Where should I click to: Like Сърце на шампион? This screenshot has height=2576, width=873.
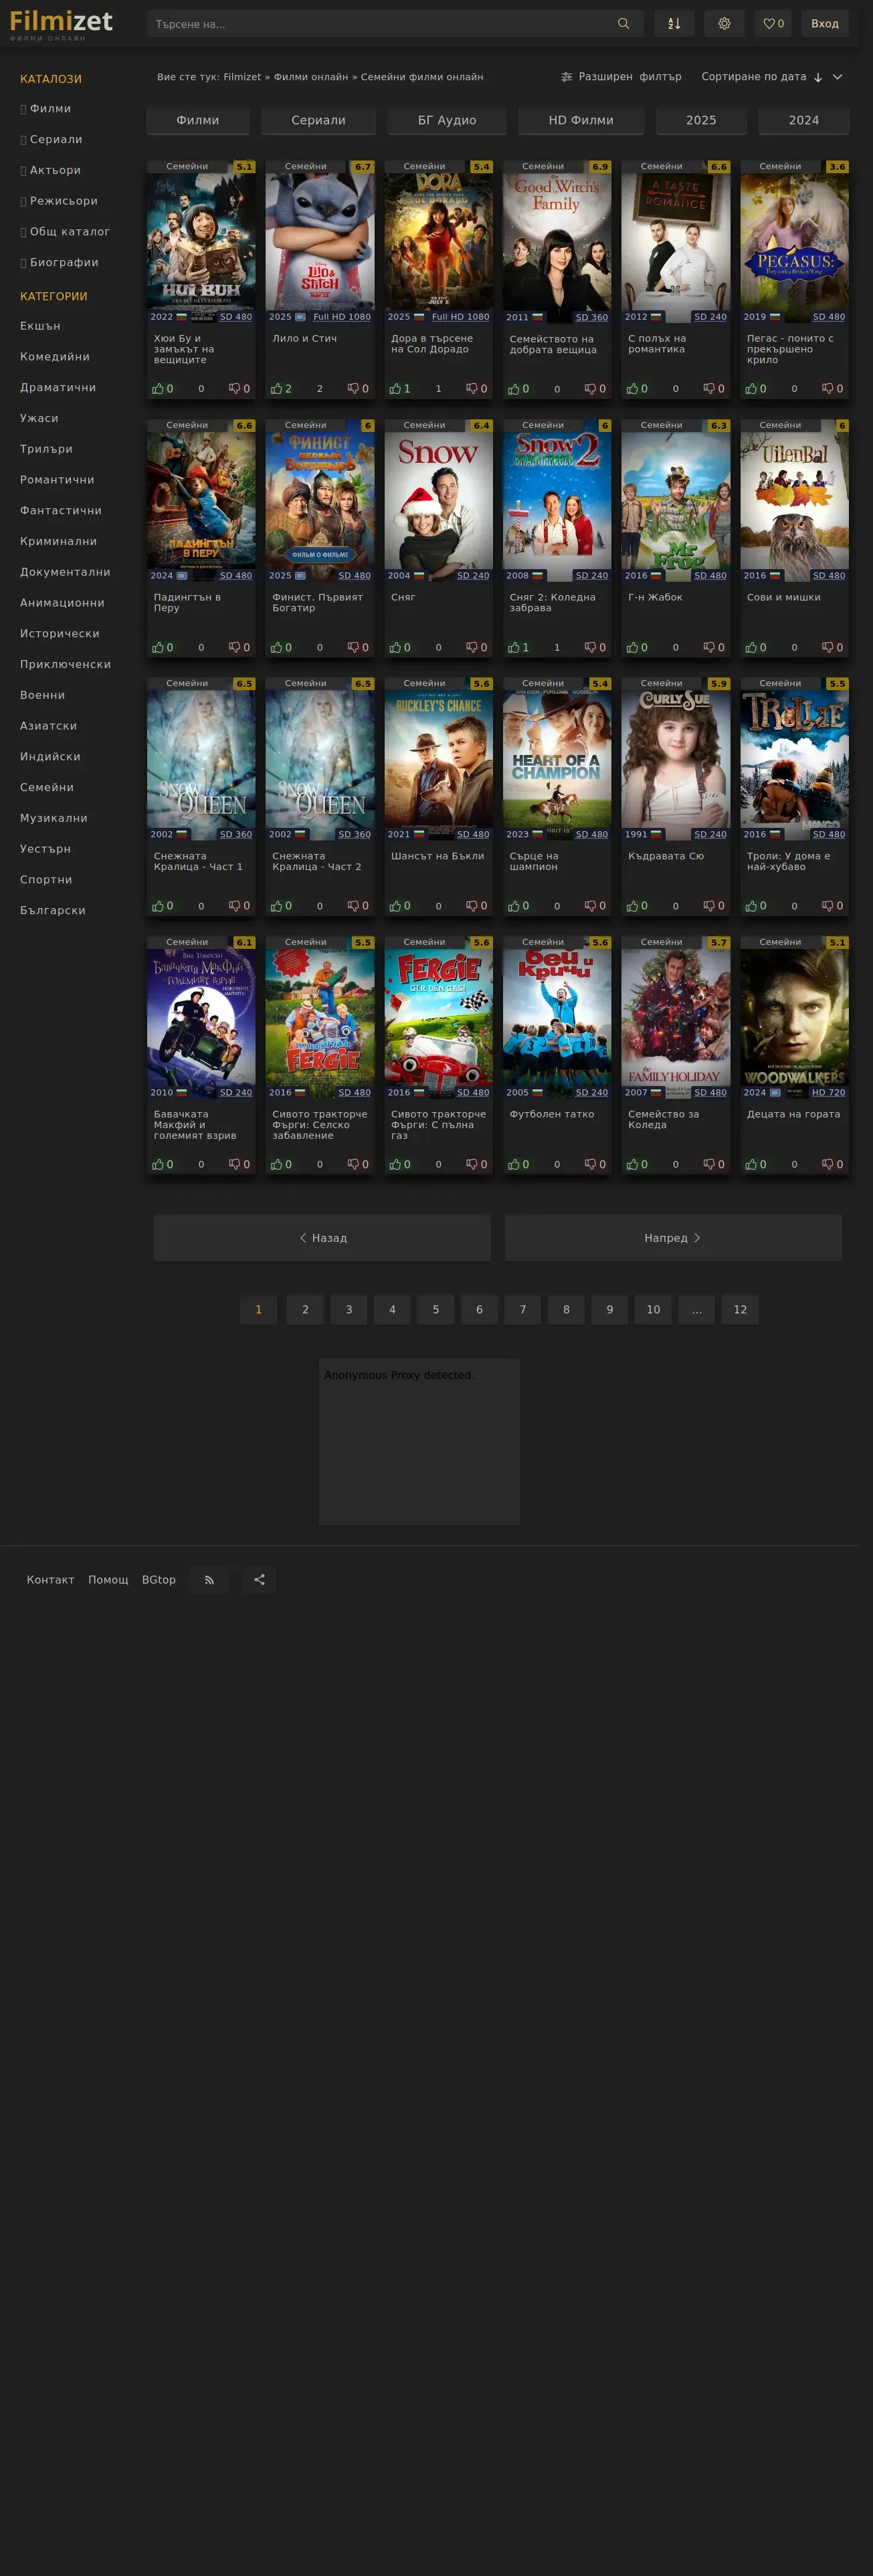[x=518, y=906]
